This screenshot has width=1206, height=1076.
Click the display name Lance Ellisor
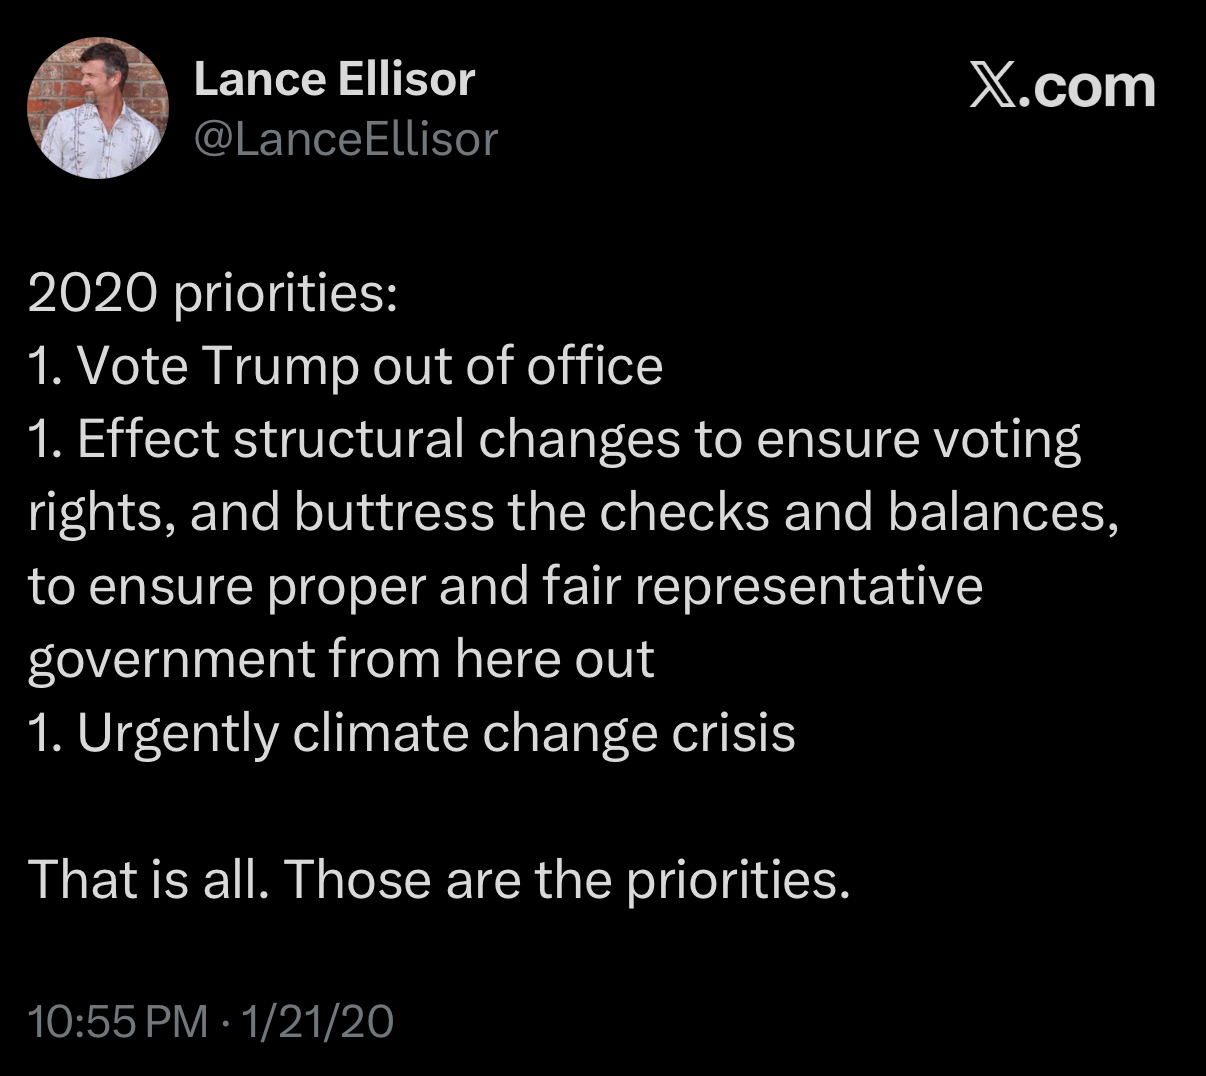click(x=334, y=80)
